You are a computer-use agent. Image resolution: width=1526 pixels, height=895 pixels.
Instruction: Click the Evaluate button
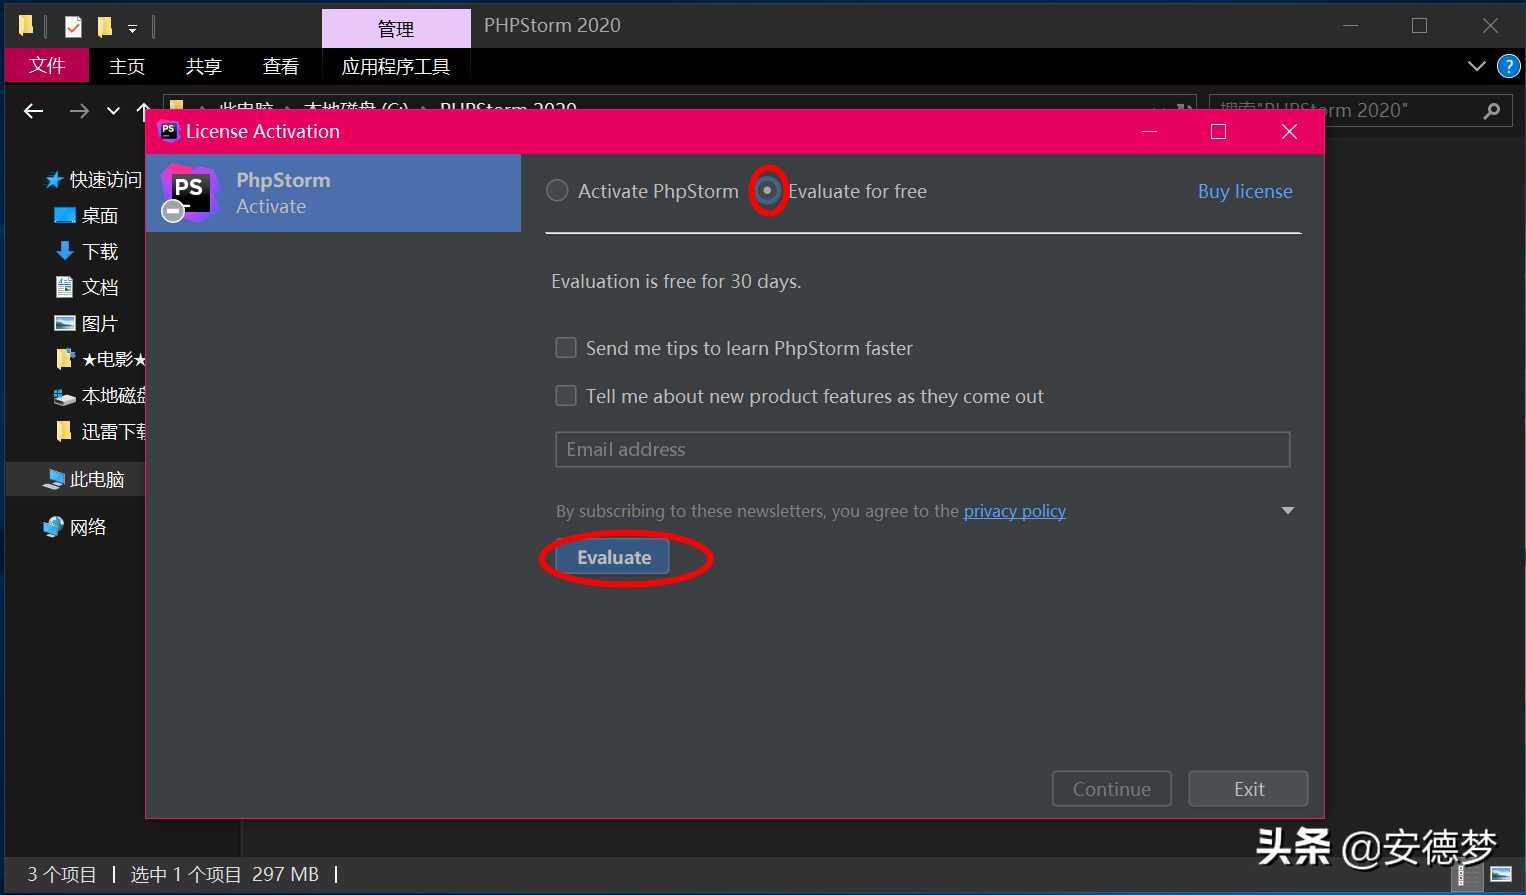tap(613, 557)
